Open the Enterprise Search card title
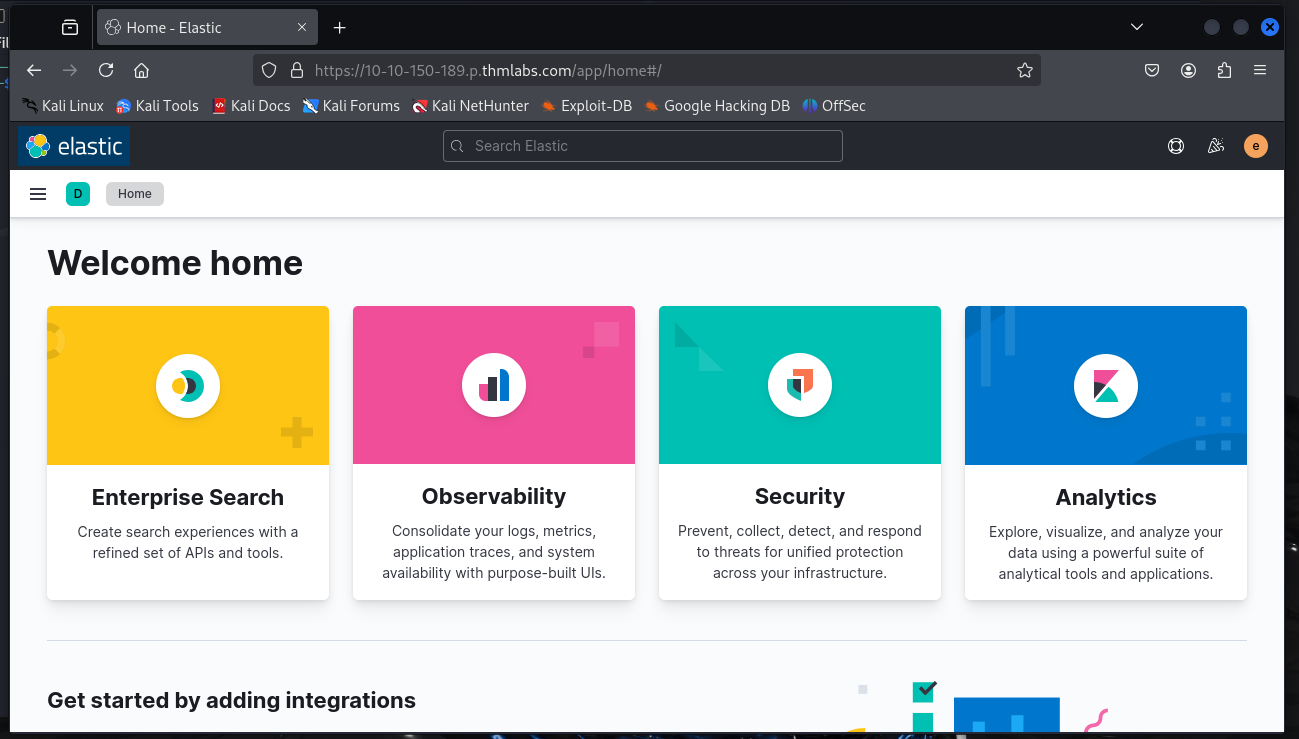This screenshot has height=739, width=1299. tap(188, 497)
